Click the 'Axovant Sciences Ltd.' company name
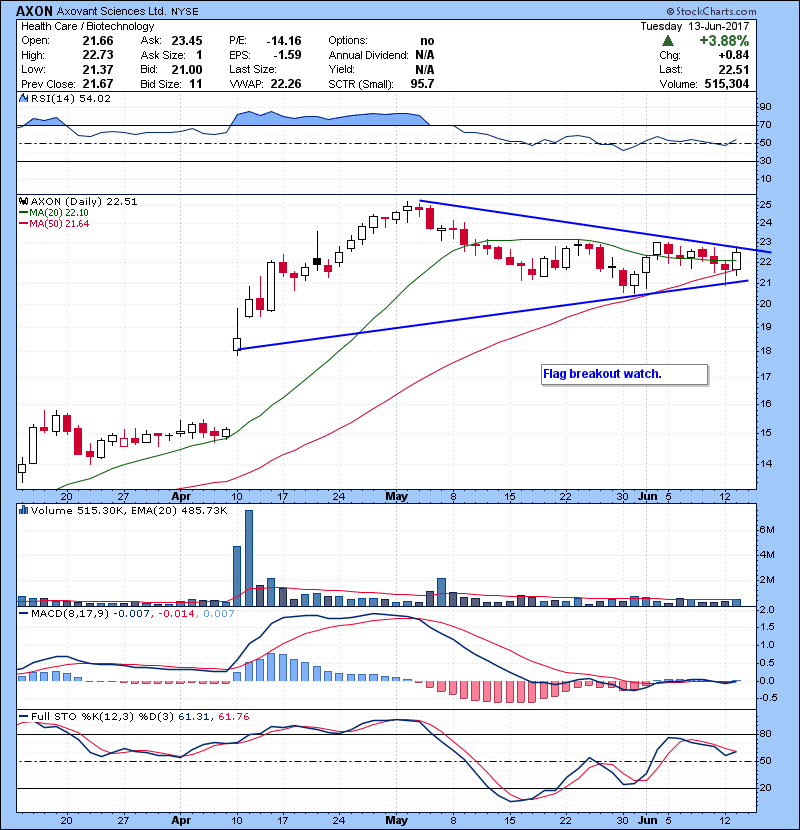The width and height of the screenshot is (800, 830). [x=111, y=11]
